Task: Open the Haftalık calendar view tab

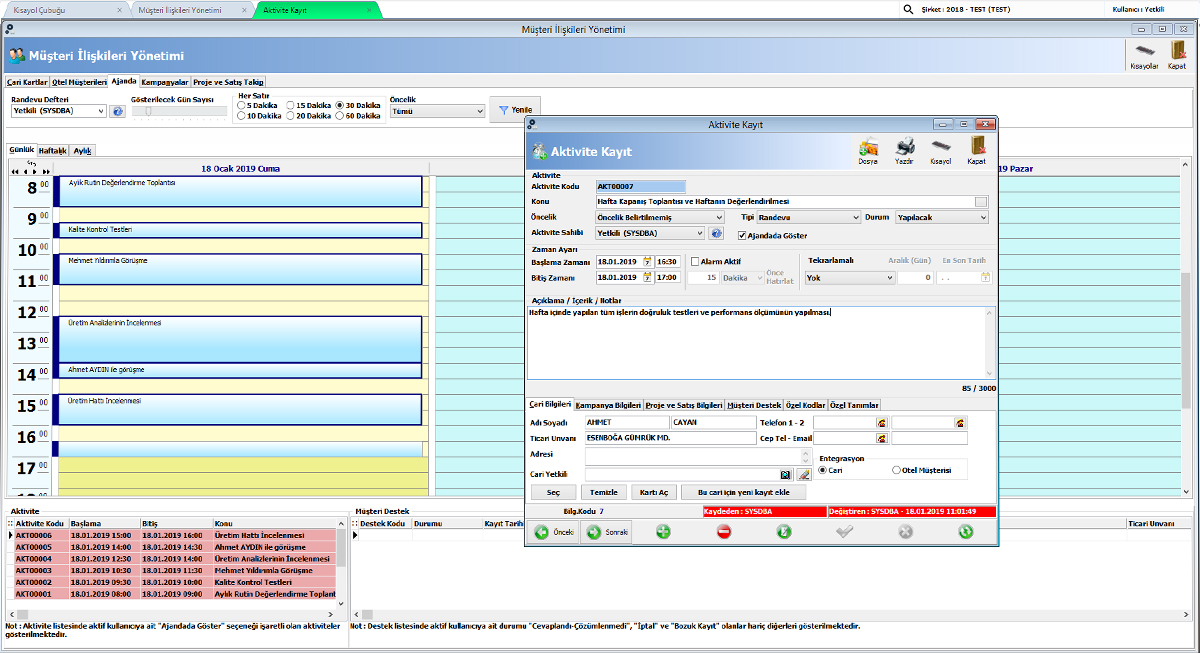Action: [x=52, y=150]
